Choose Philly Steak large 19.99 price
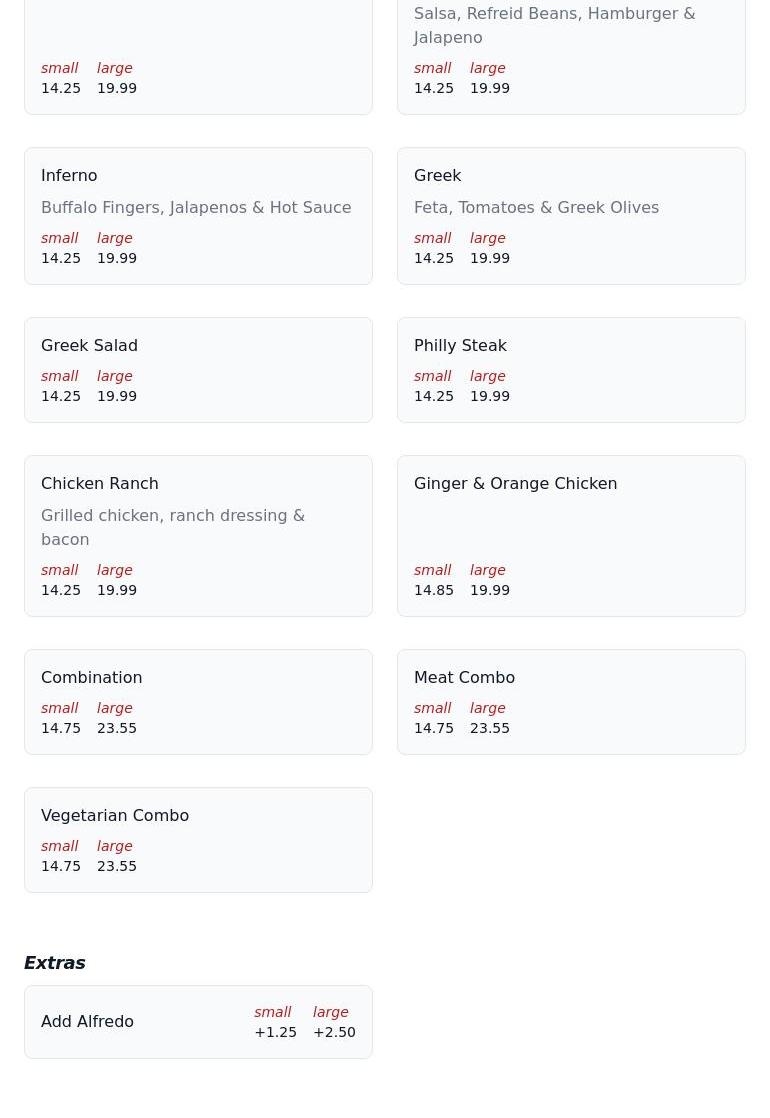This screenshot has height=1118, width=770. tap(490, 396)
